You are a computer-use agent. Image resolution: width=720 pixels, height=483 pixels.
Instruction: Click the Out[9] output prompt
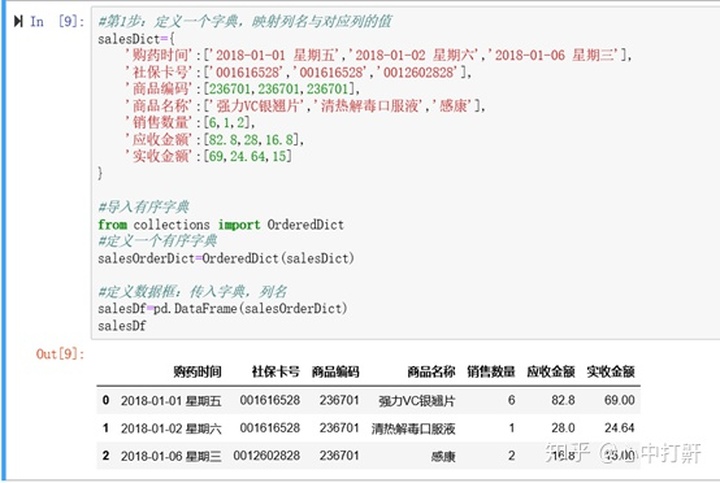click(x=60, y=354)
